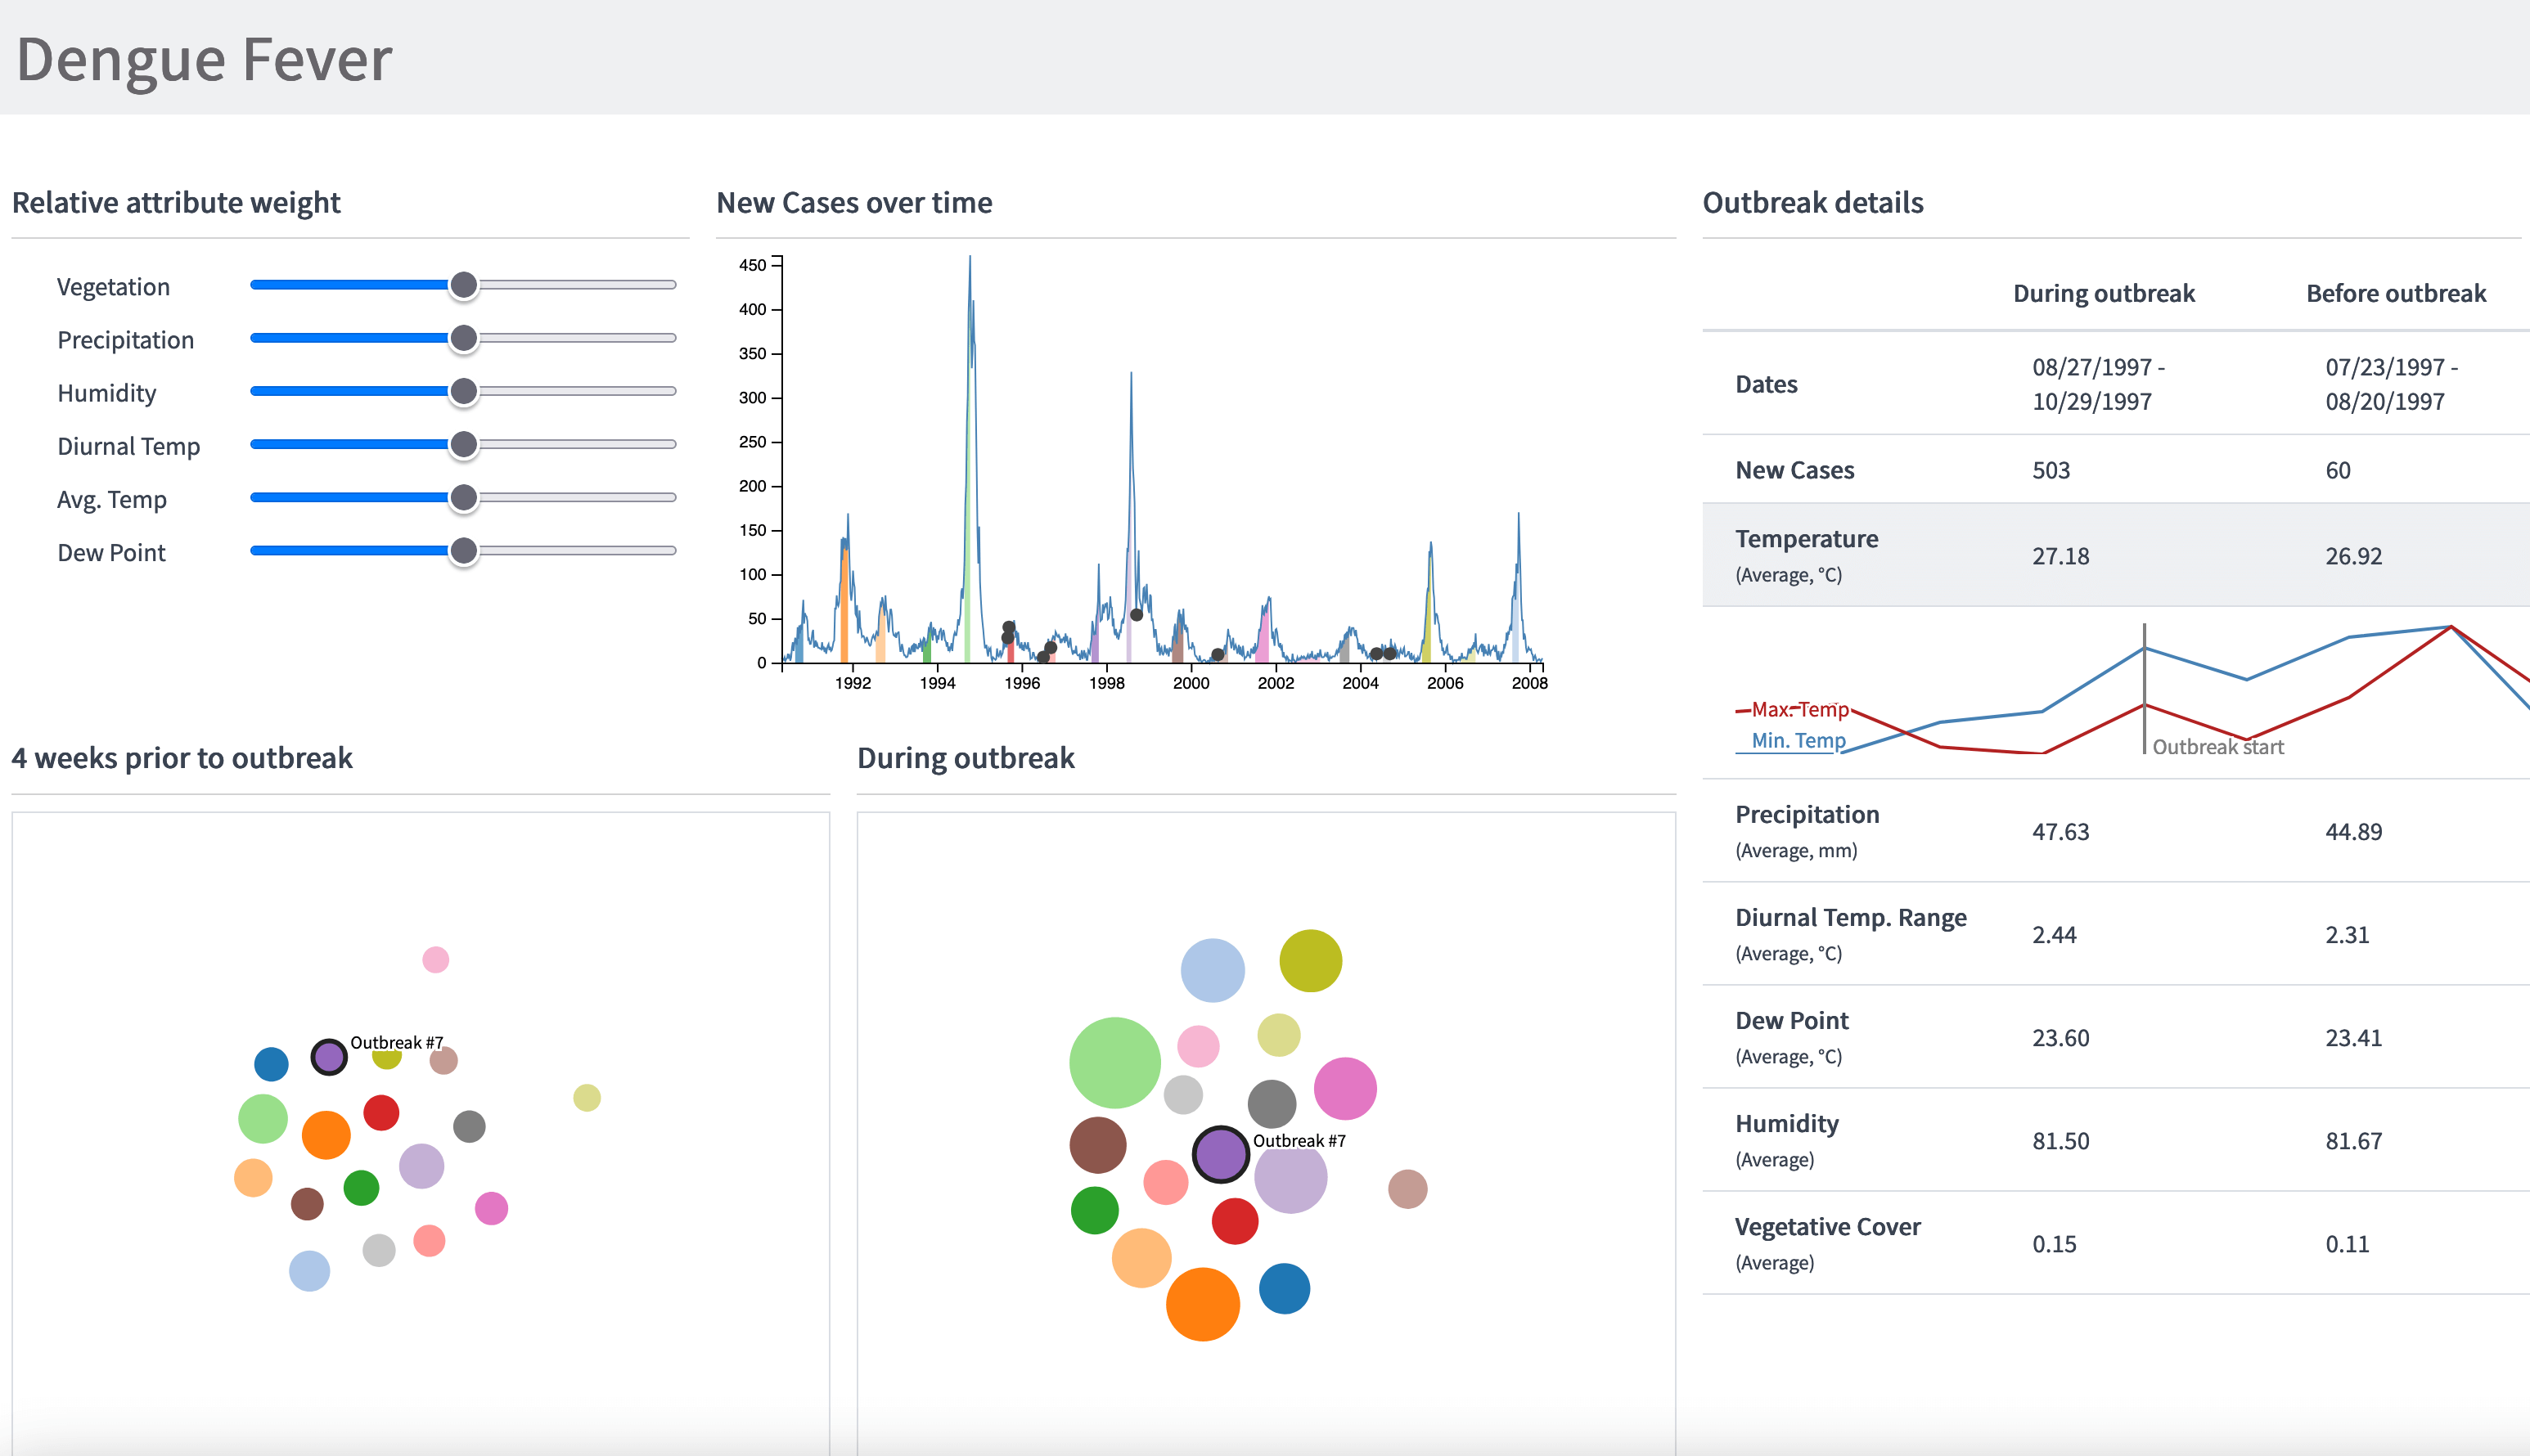
Task: Click the large orange bubble in During outbreak panel
Action: point(1203,1304)
